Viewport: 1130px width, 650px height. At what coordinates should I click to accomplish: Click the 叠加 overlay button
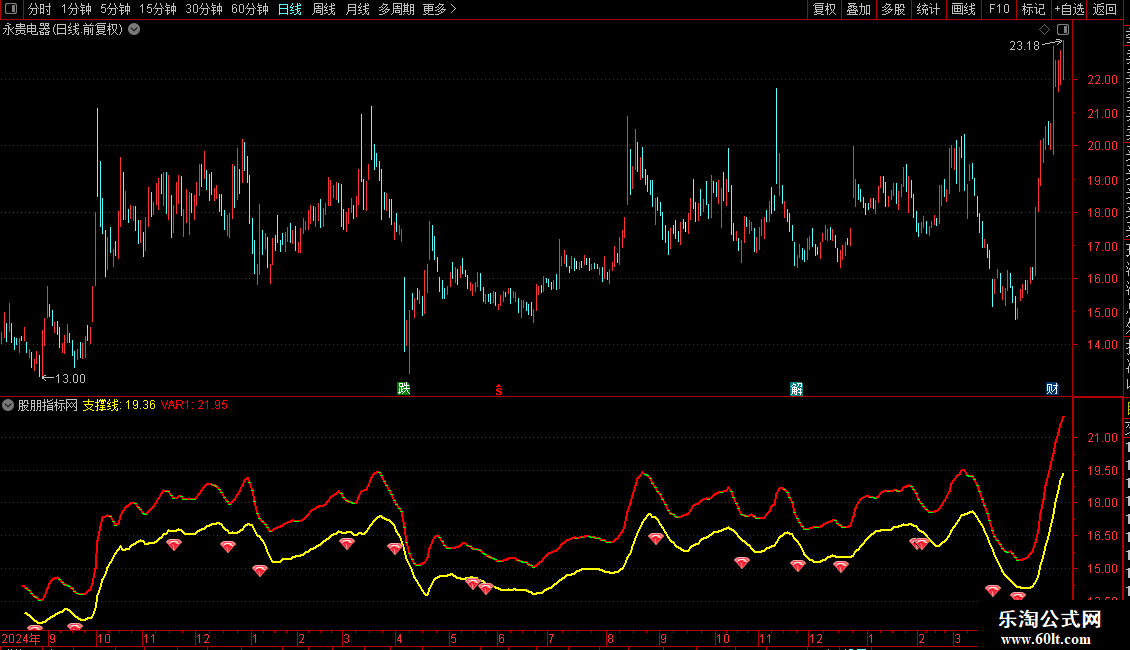click(858, 9)
